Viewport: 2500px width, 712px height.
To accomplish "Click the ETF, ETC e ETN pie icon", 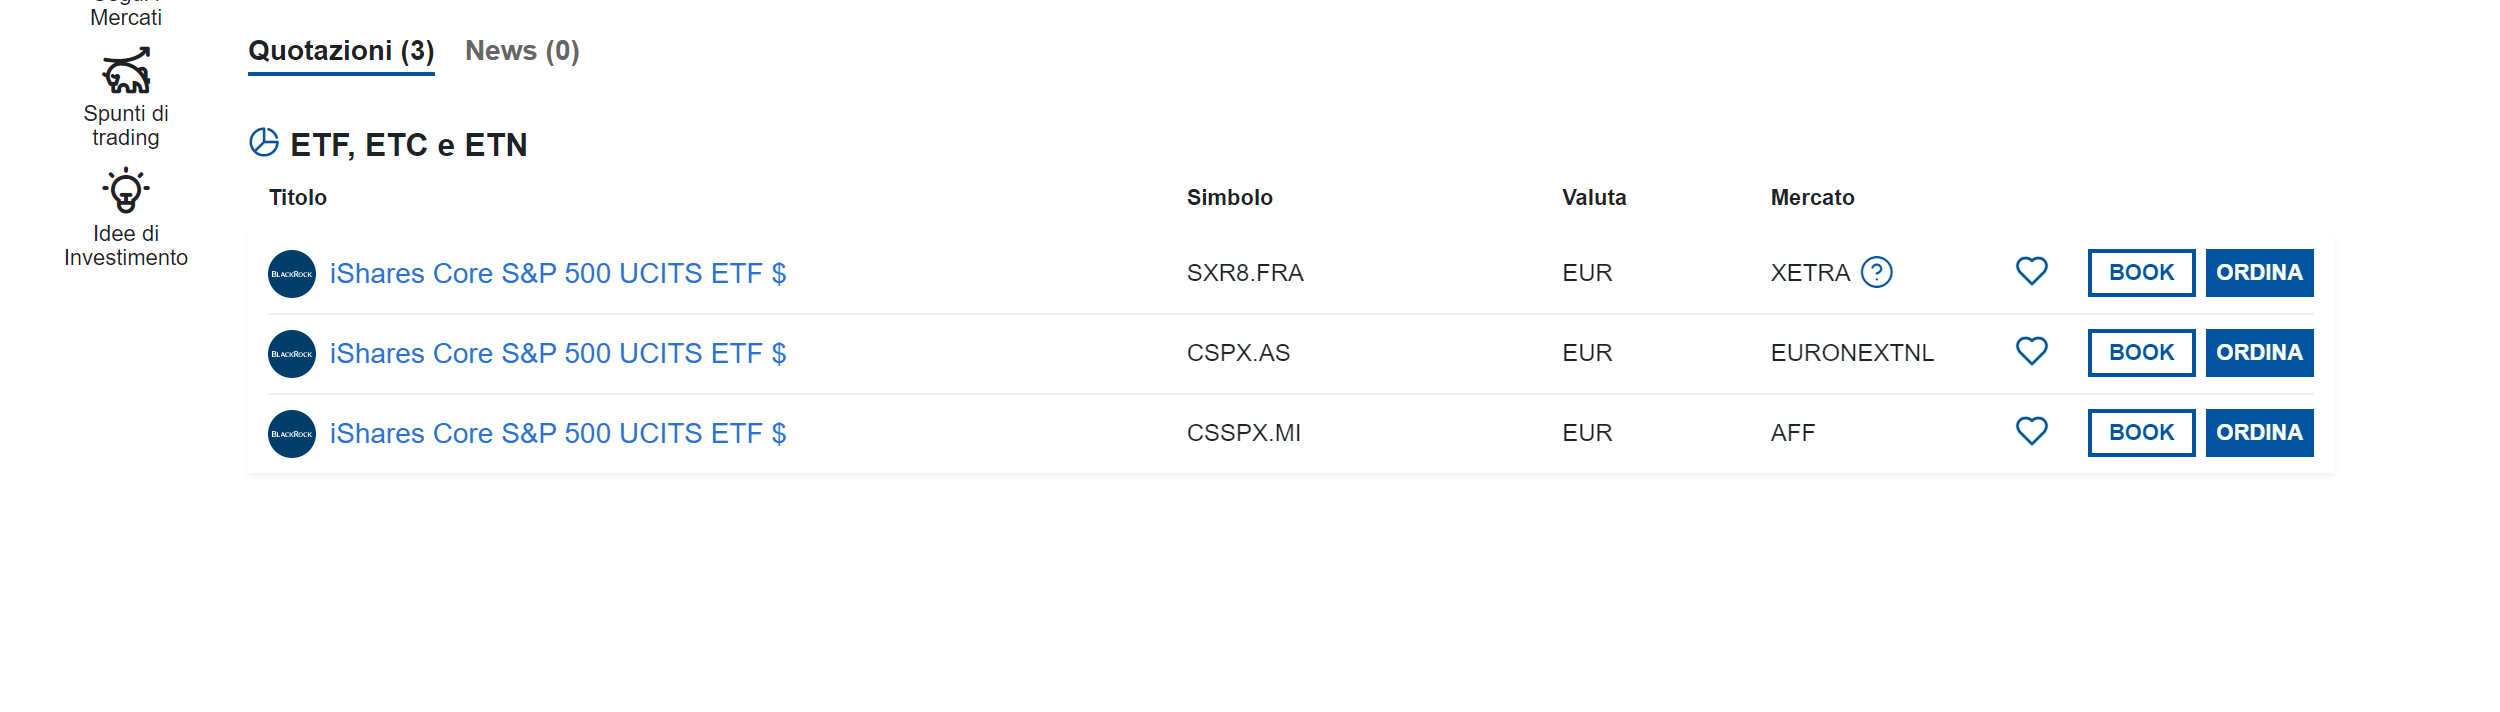I will pos(264,143).
